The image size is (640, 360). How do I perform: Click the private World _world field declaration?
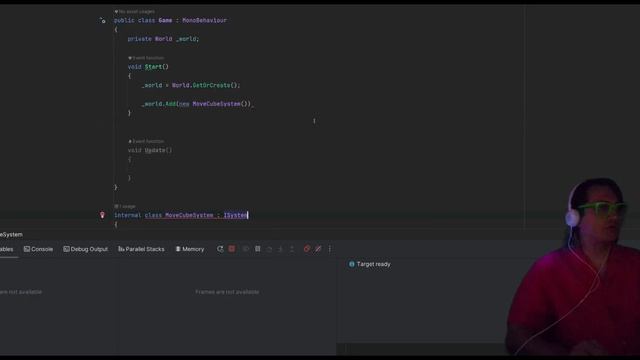coord(163,39)
